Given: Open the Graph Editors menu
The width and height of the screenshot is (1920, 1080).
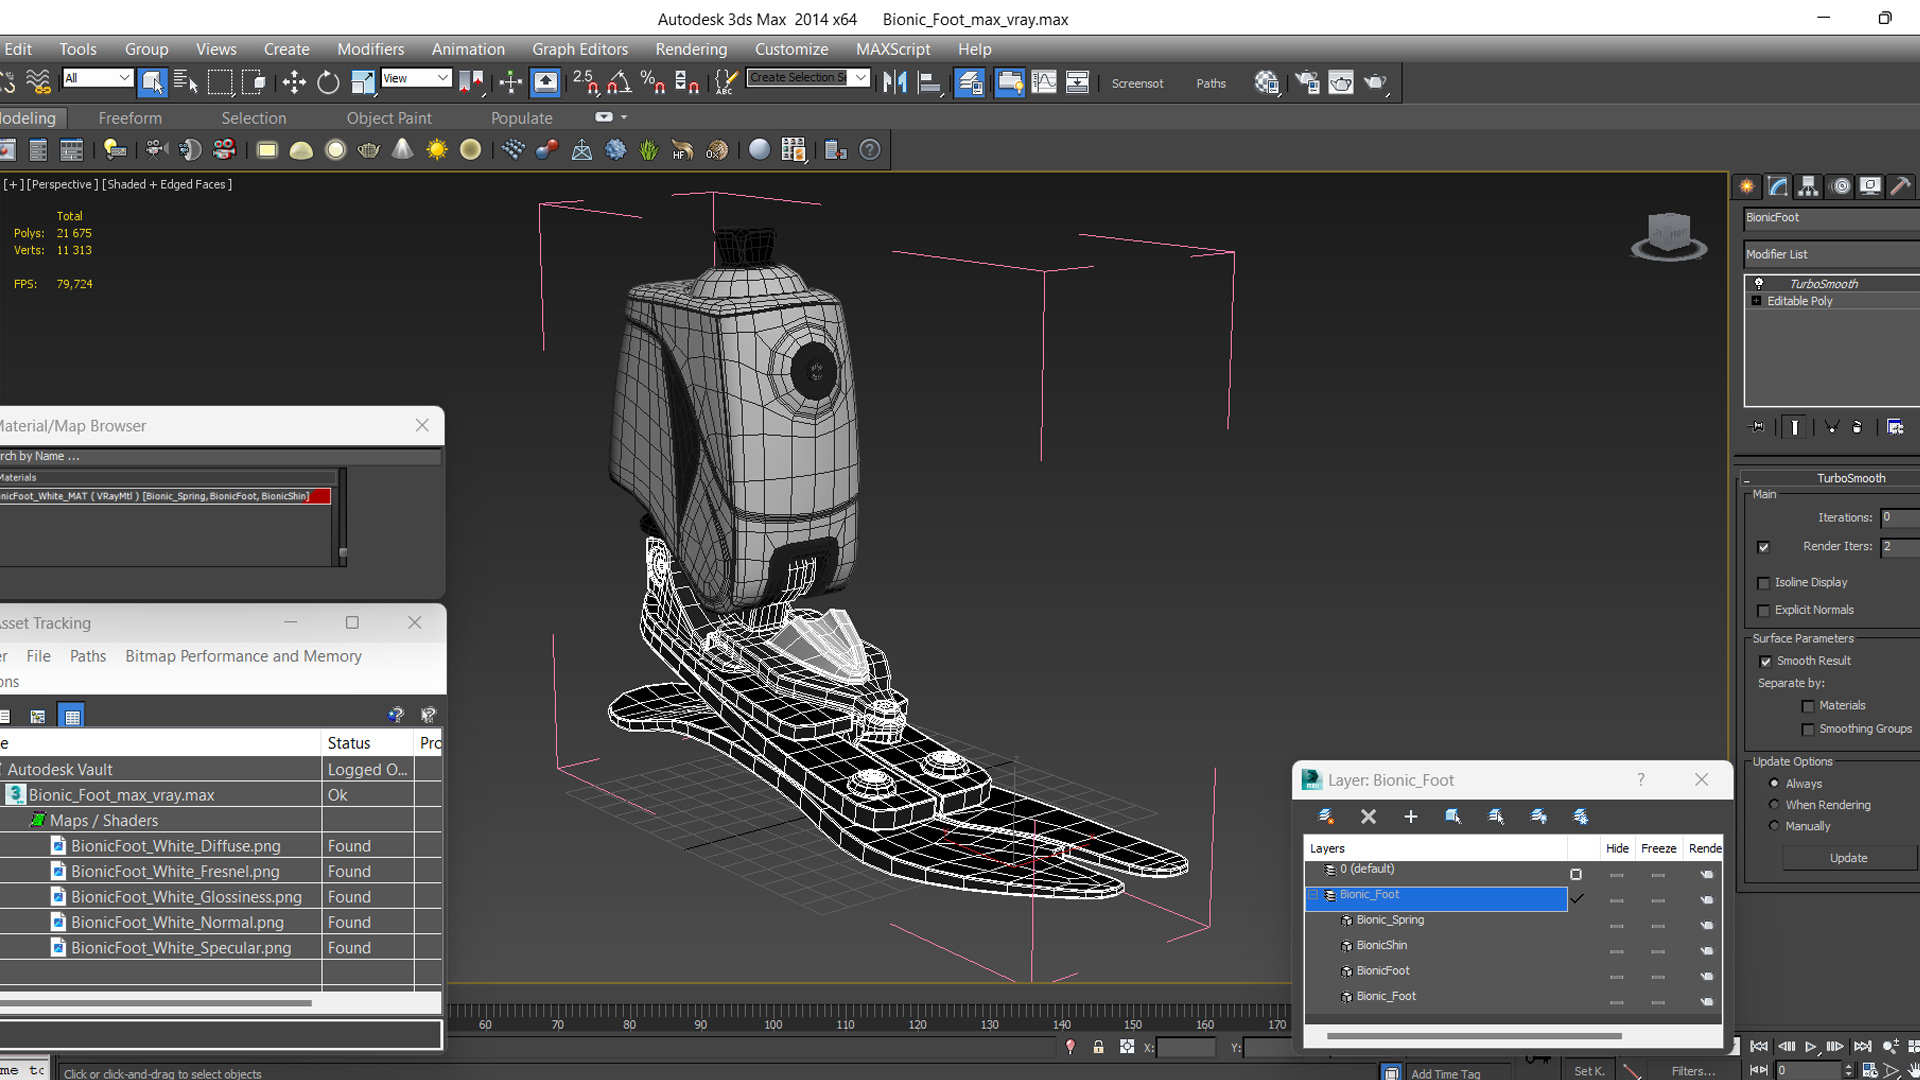Looking at the screenshot, I should 580,49.
